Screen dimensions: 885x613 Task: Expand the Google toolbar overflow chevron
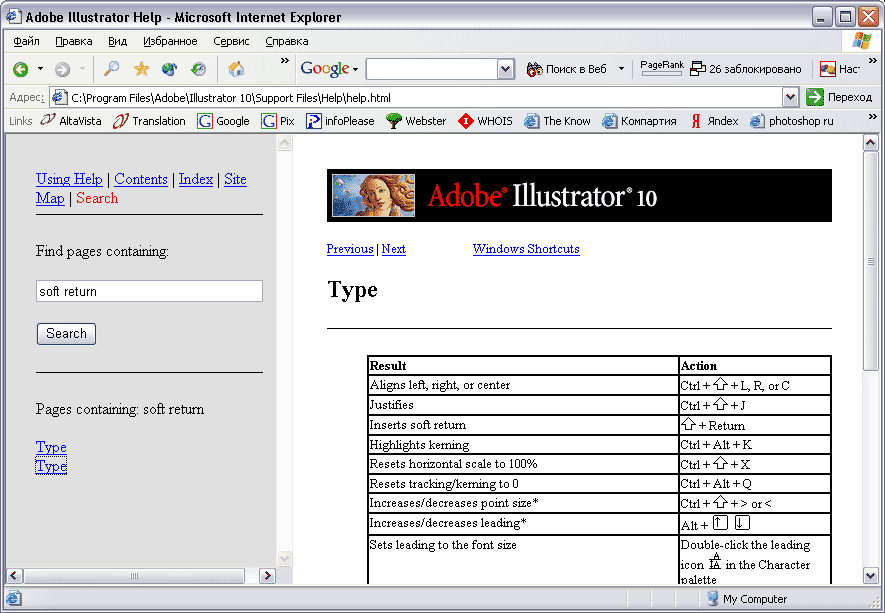(x=873, y=61)
